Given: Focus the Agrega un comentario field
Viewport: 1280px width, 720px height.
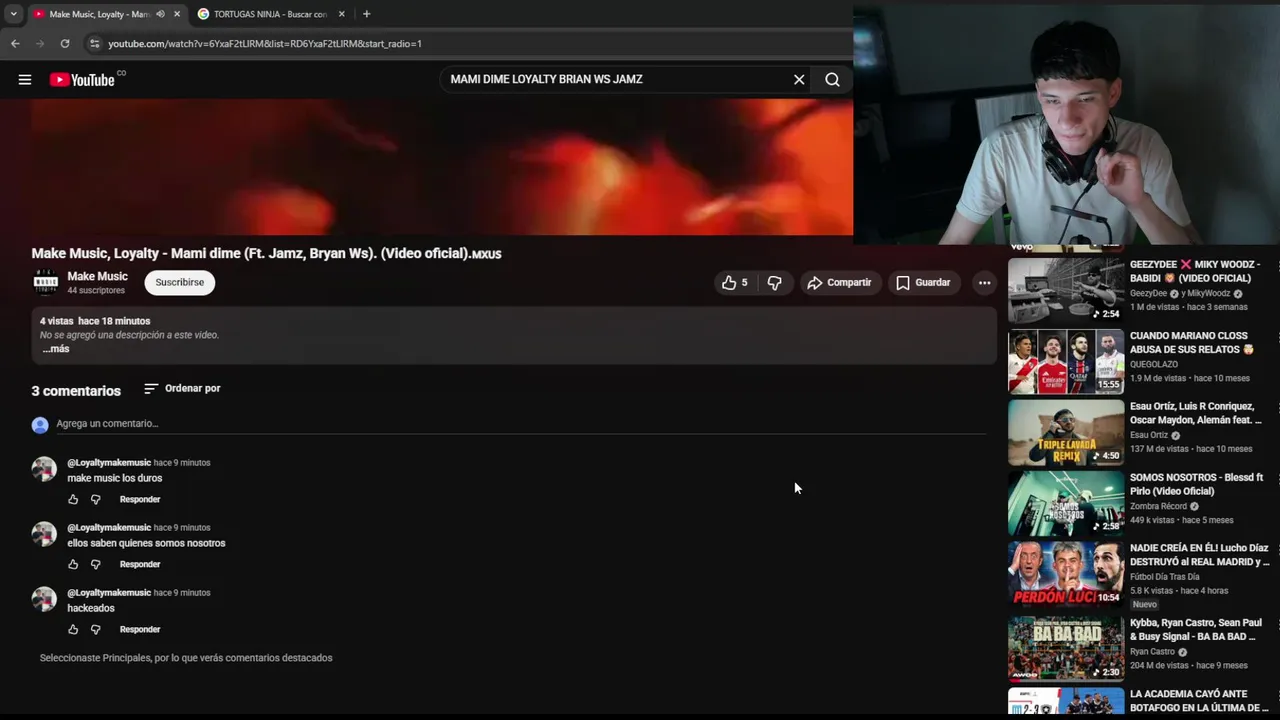Looking at the screenshot, I should [520, 424].
